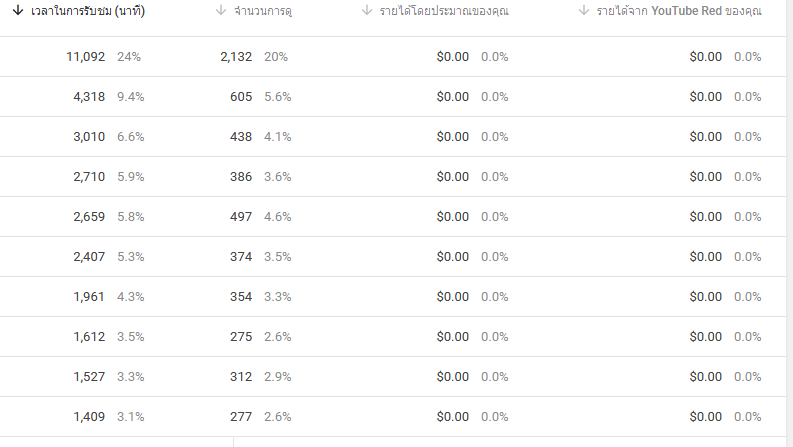Select the 497 views value

pyautogui.click(x=242, y=217)
